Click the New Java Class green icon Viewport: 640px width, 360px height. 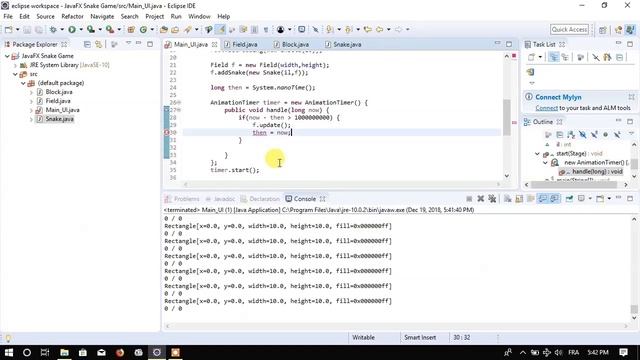[x=143, y=29]
